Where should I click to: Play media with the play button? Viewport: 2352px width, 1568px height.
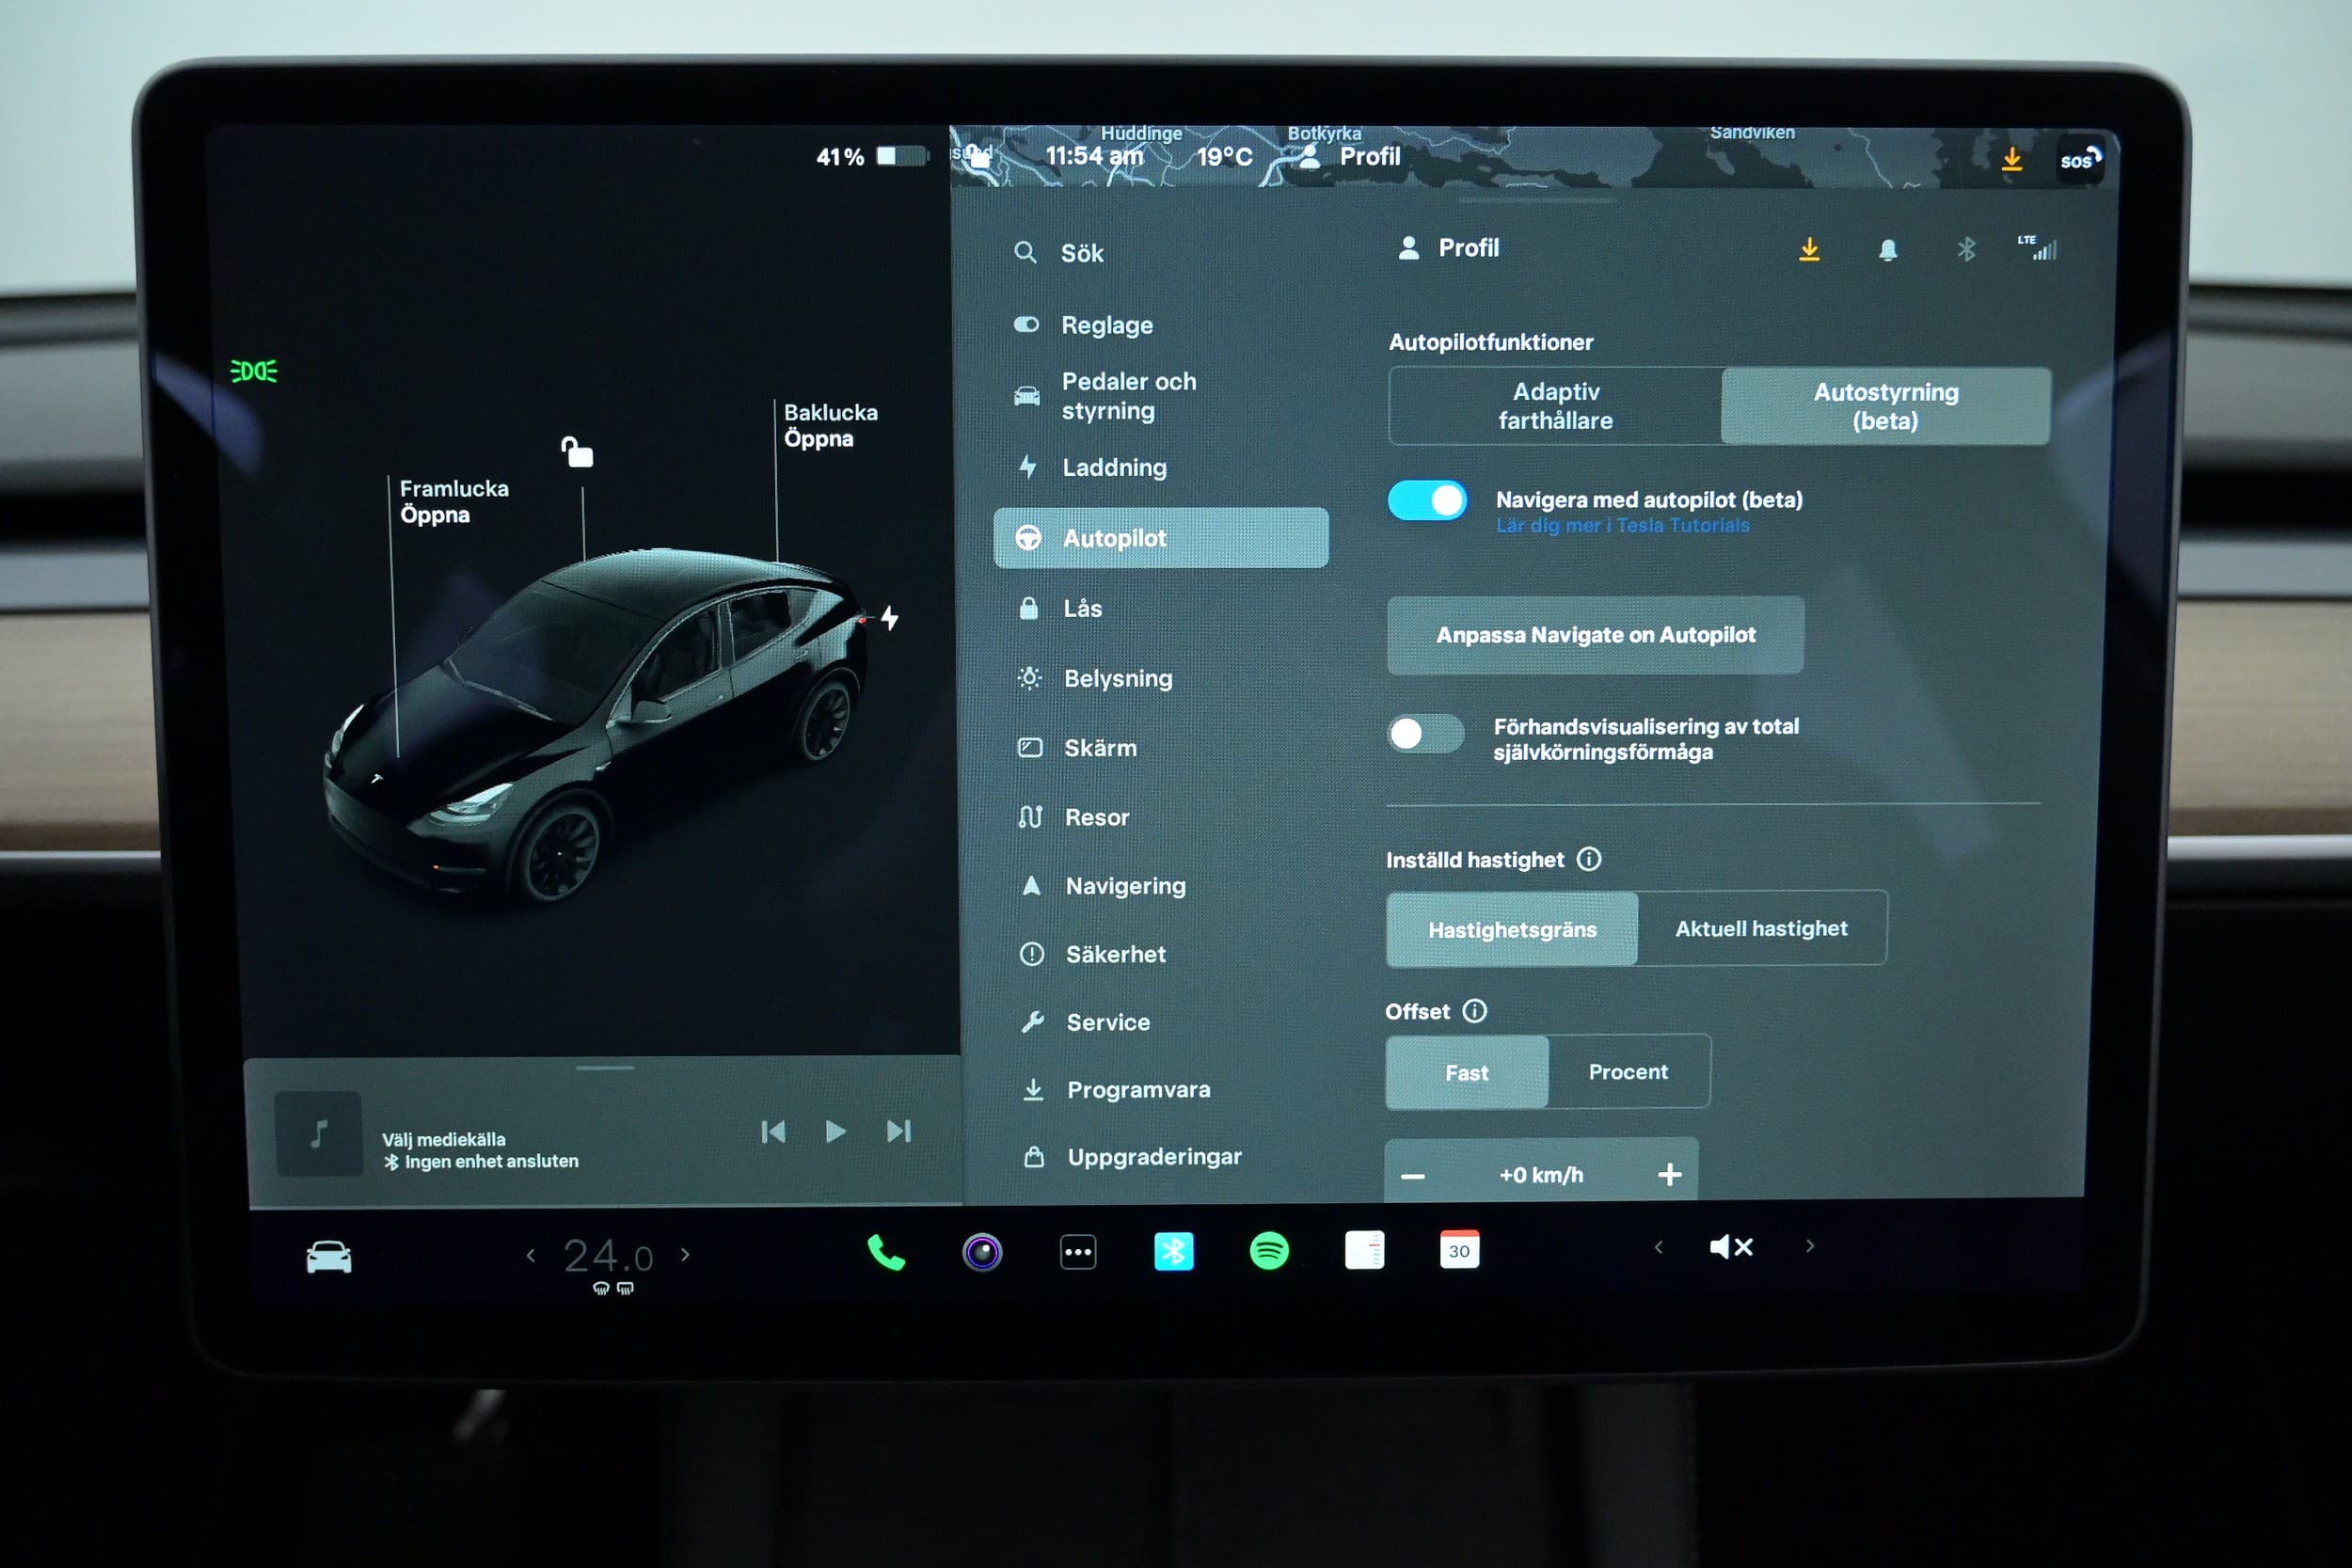[836, 1131]
